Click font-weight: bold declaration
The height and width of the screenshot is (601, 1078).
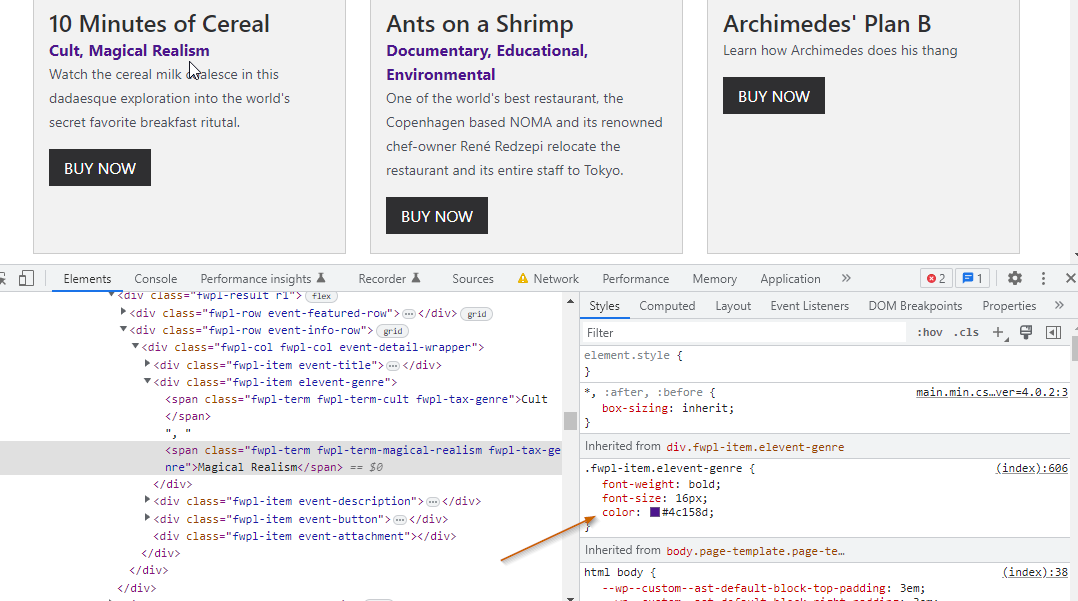(661, 484)
